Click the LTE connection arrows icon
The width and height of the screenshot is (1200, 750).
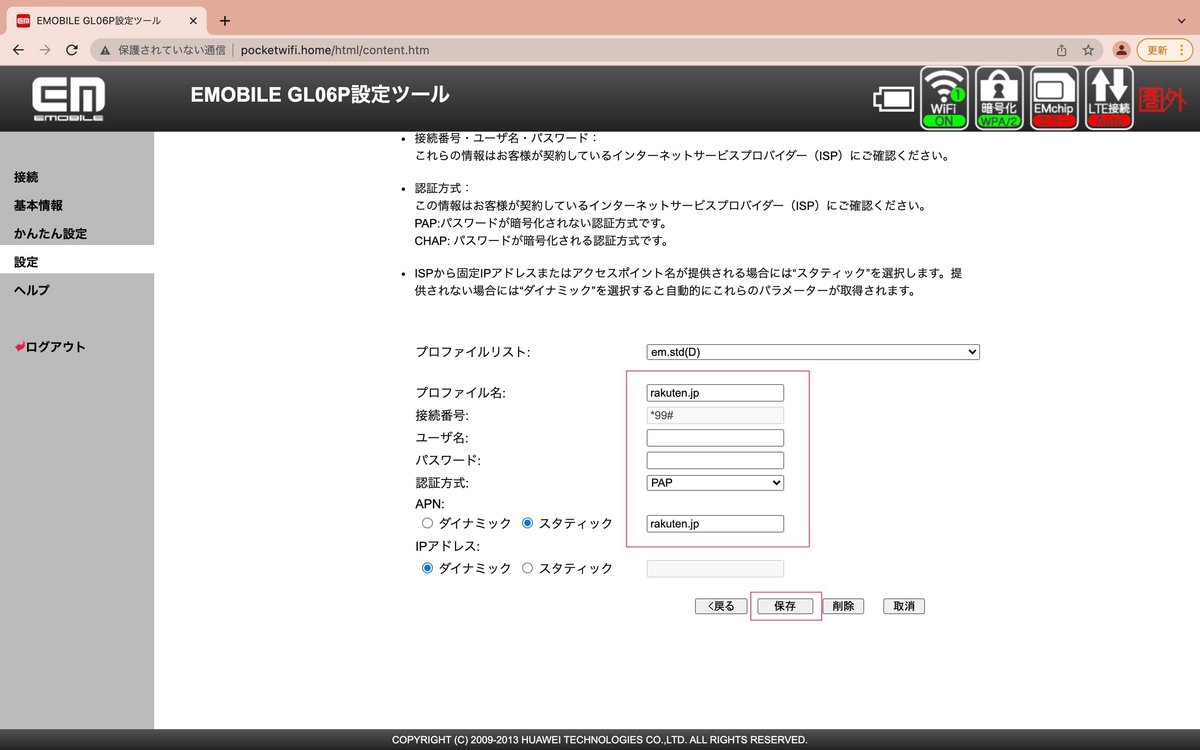click(1109, 98)
